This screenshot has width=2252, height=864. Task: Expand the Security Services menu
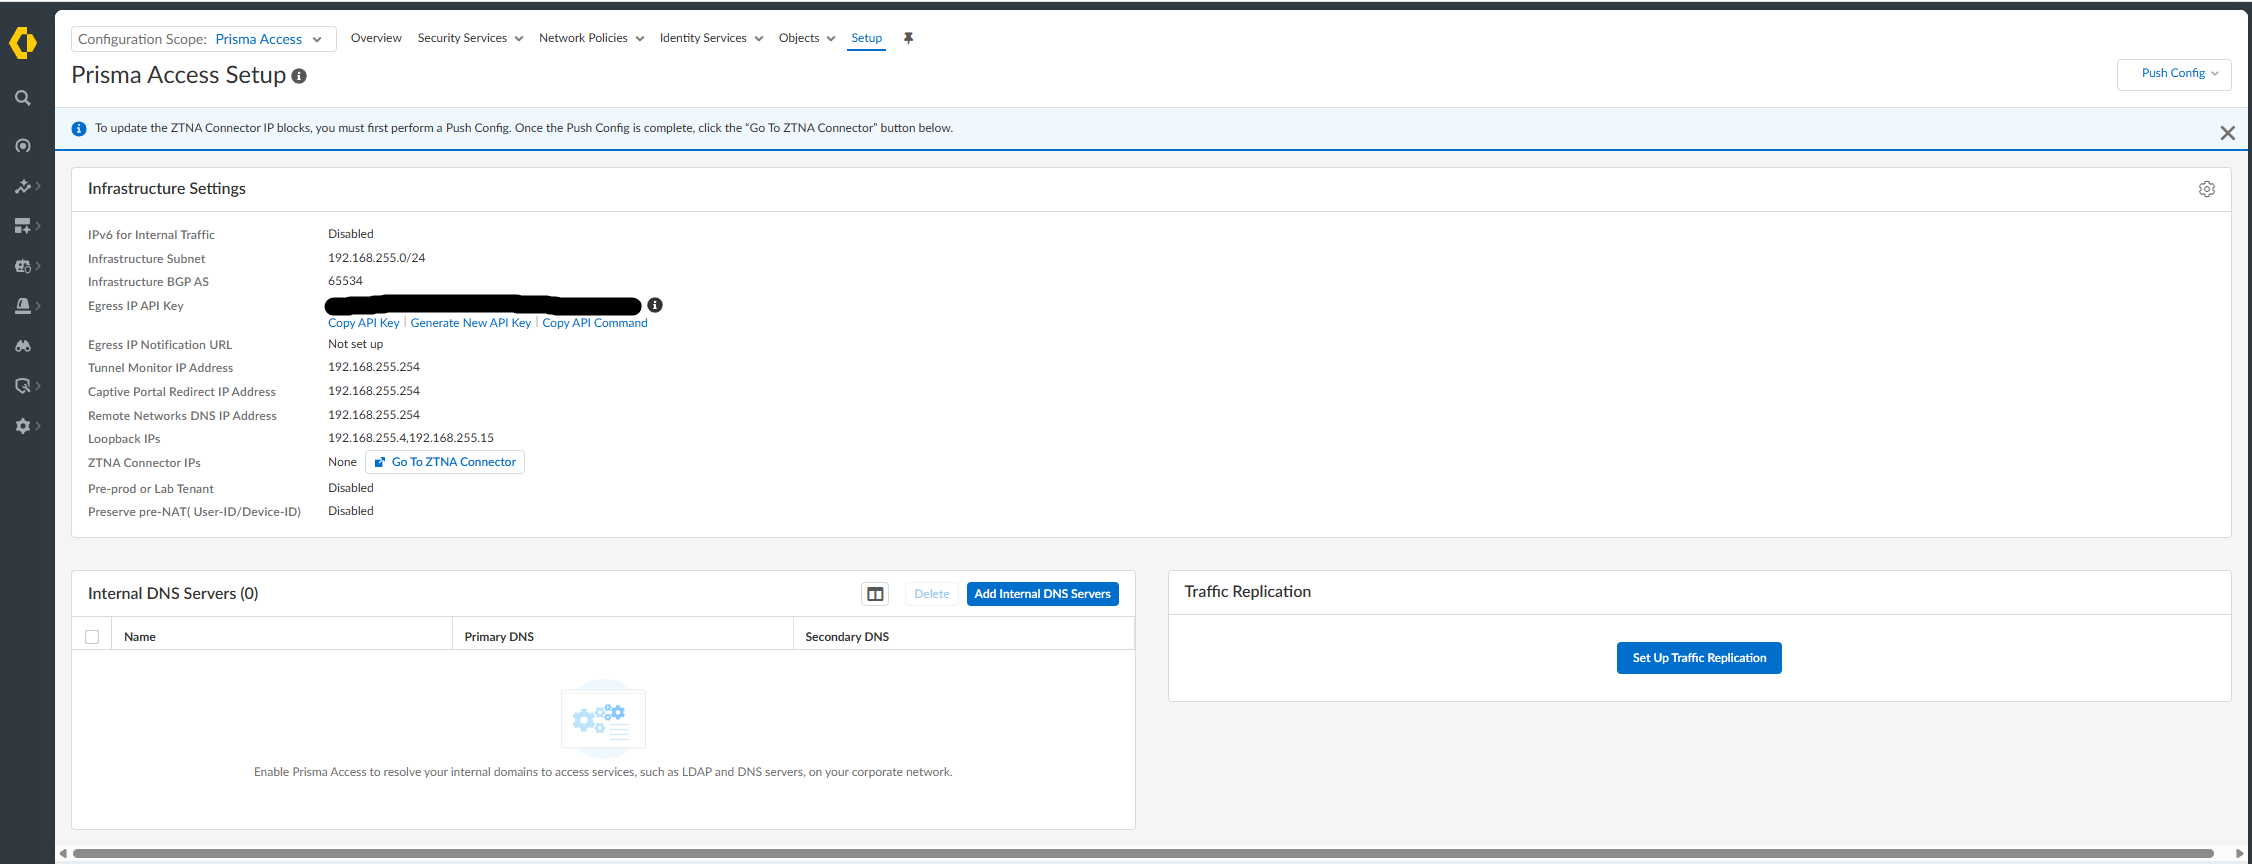[x=470, y=38]
